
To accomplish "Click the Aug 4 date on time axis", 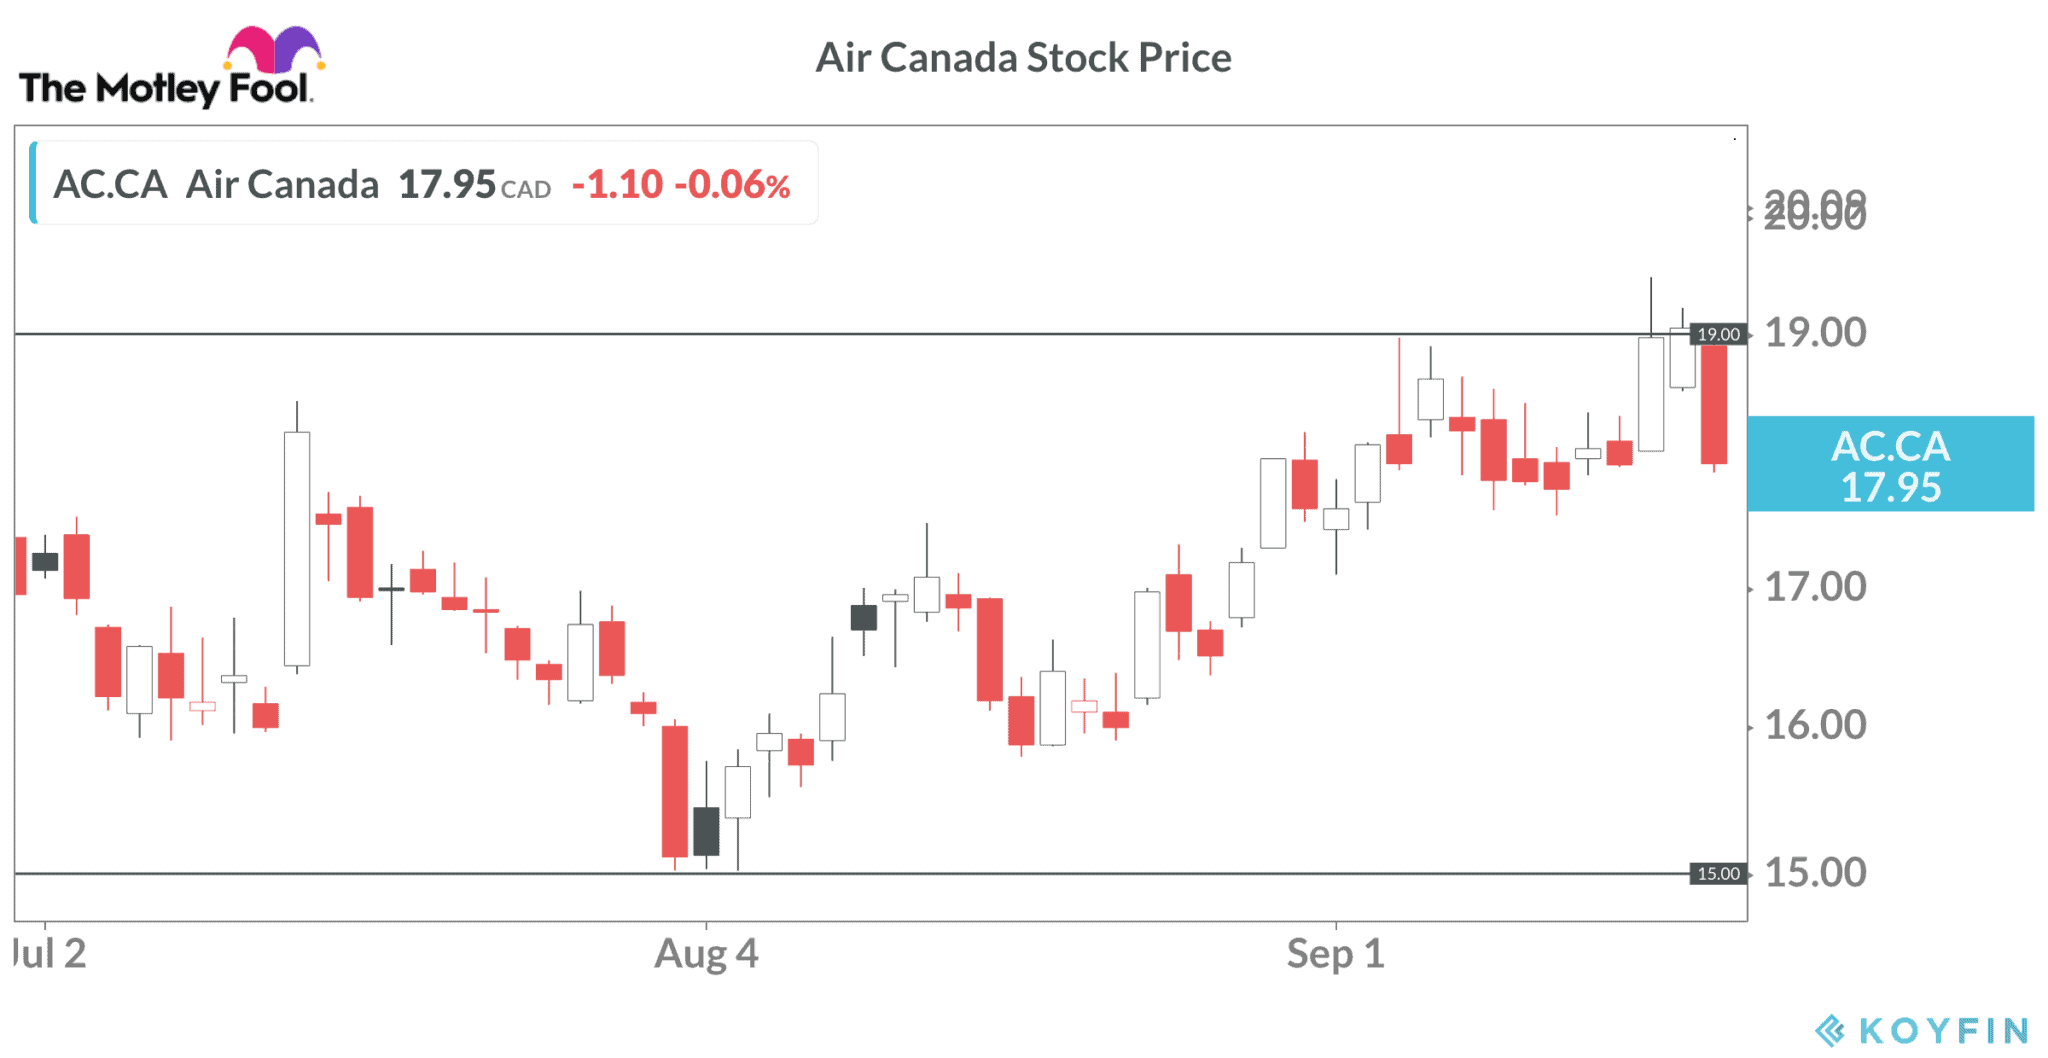I will coord(706,954).
